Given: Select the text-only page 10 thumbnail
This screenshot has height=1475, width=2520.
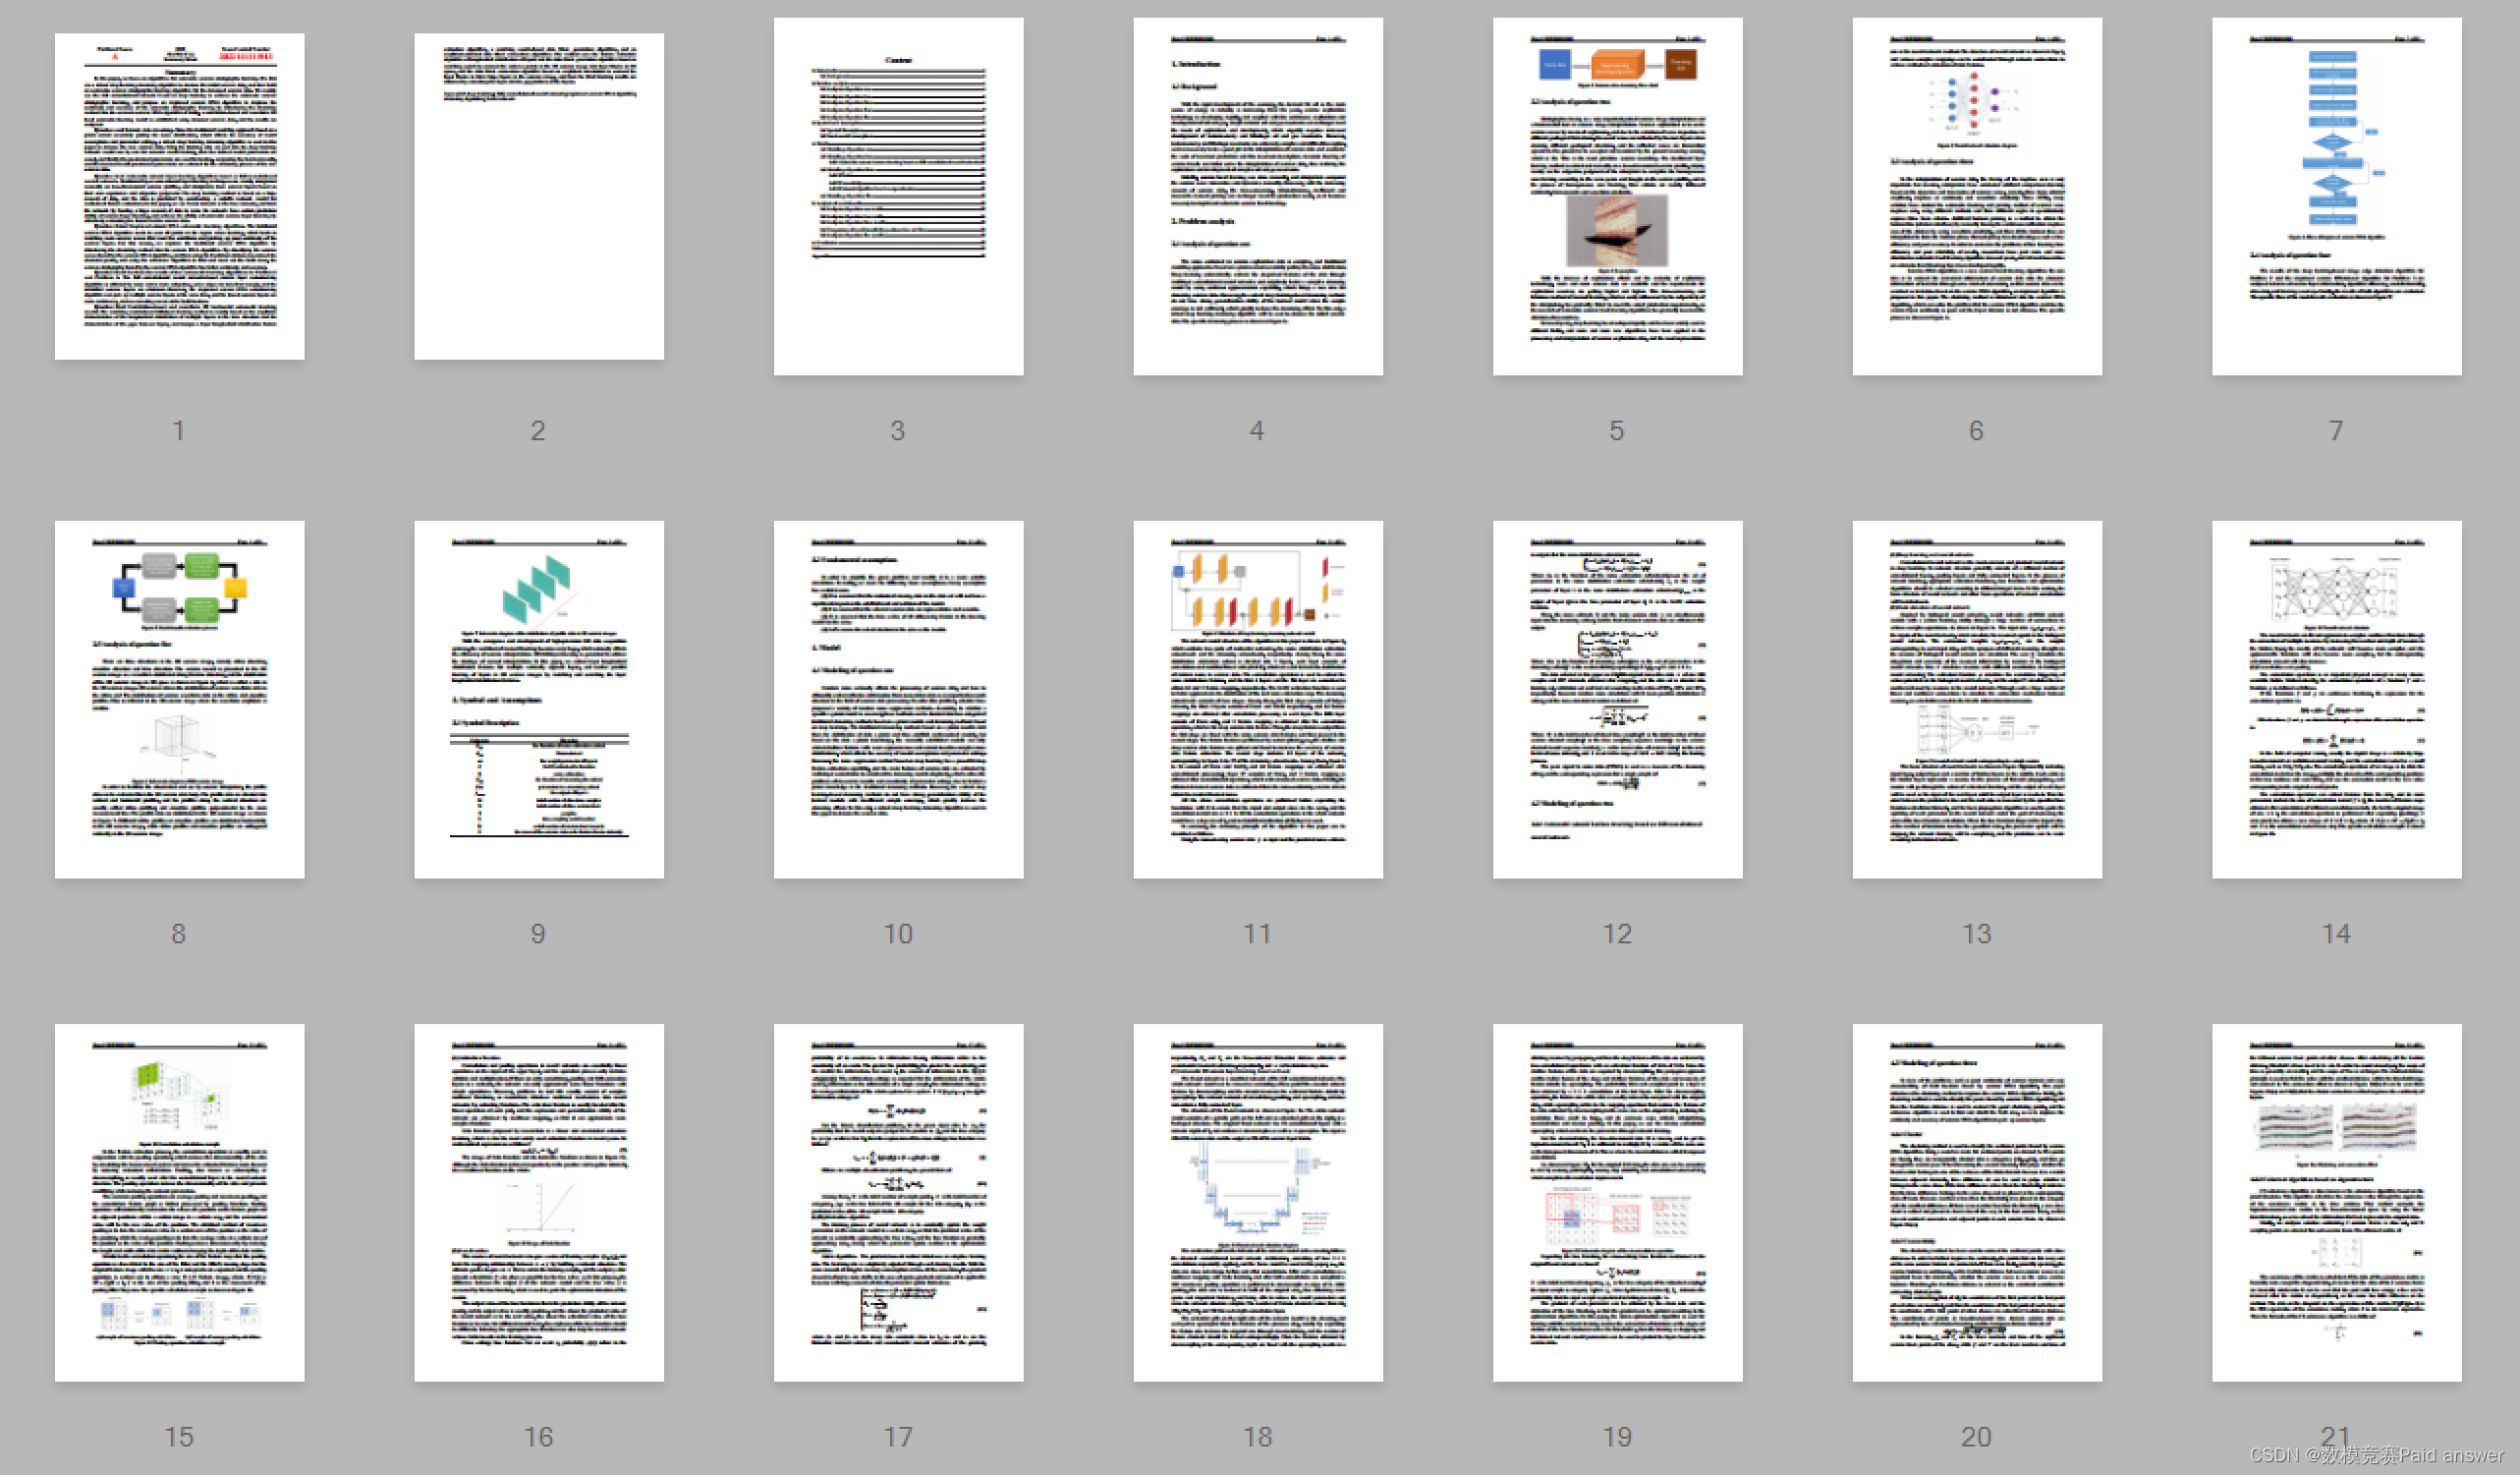Looking at the screenshot, I should [x=898, y=699].
